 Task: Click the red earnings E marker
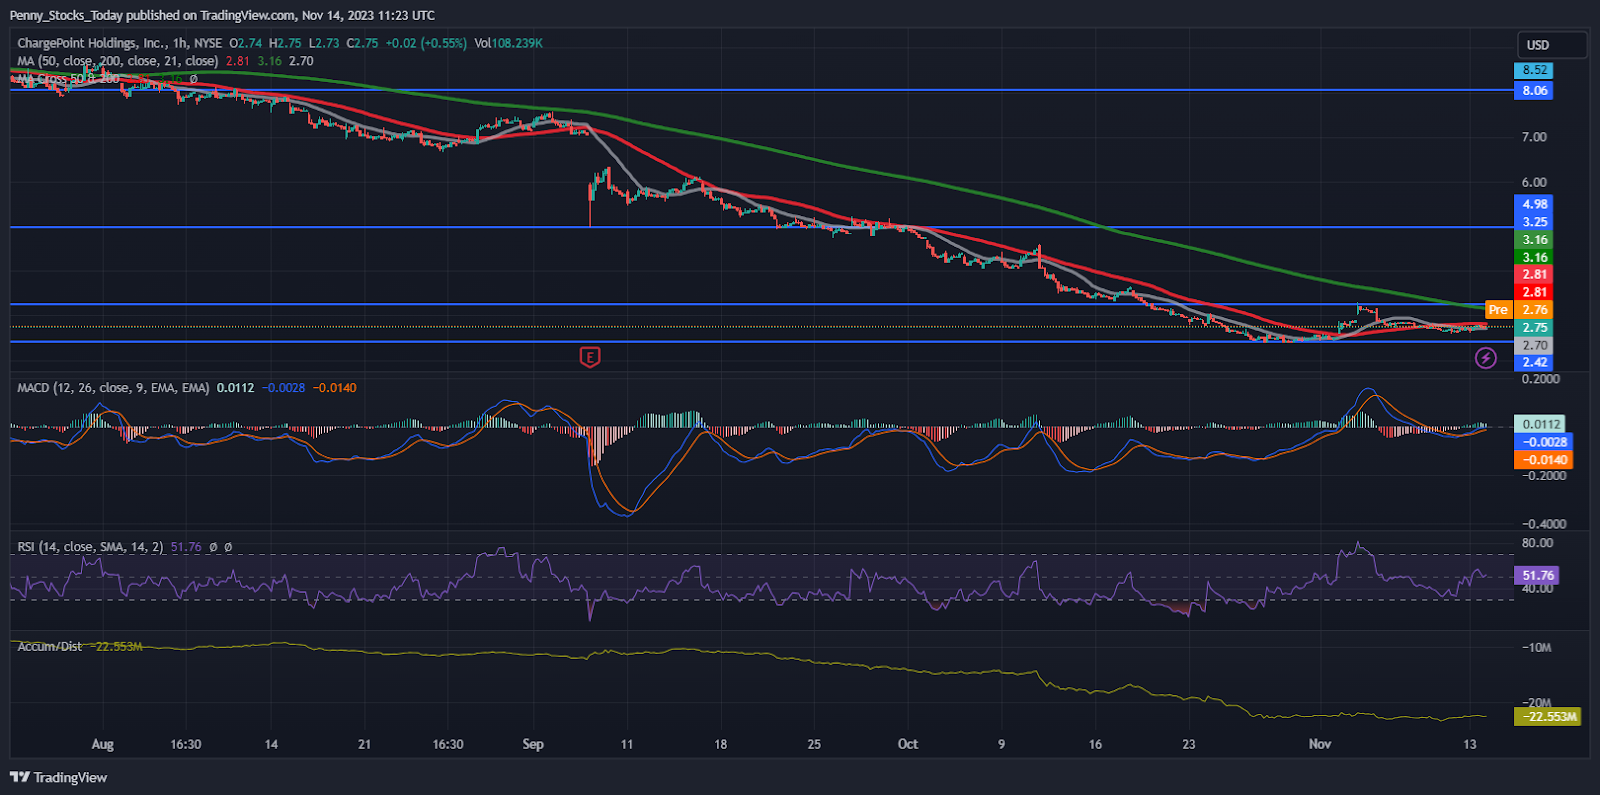590,357
